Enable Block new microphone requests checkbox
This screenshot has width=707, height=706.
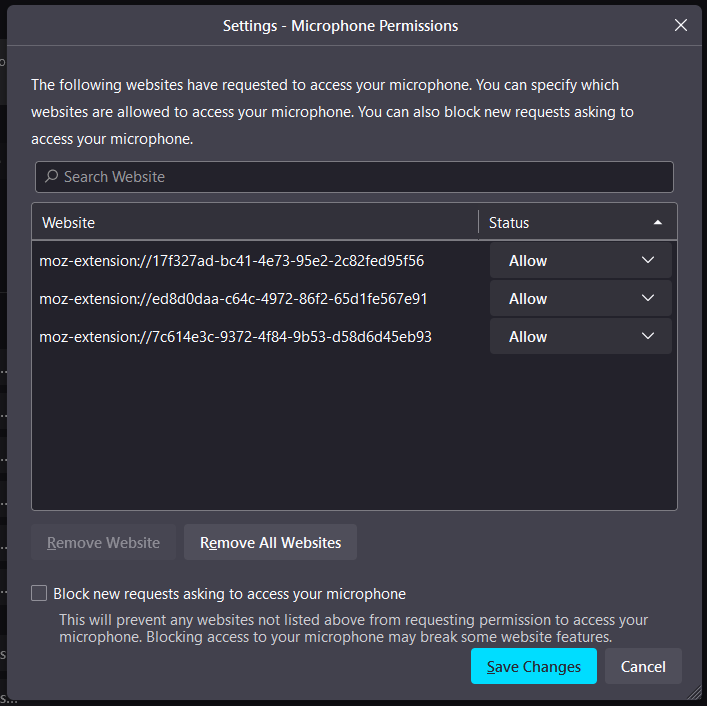click(39, 593)
